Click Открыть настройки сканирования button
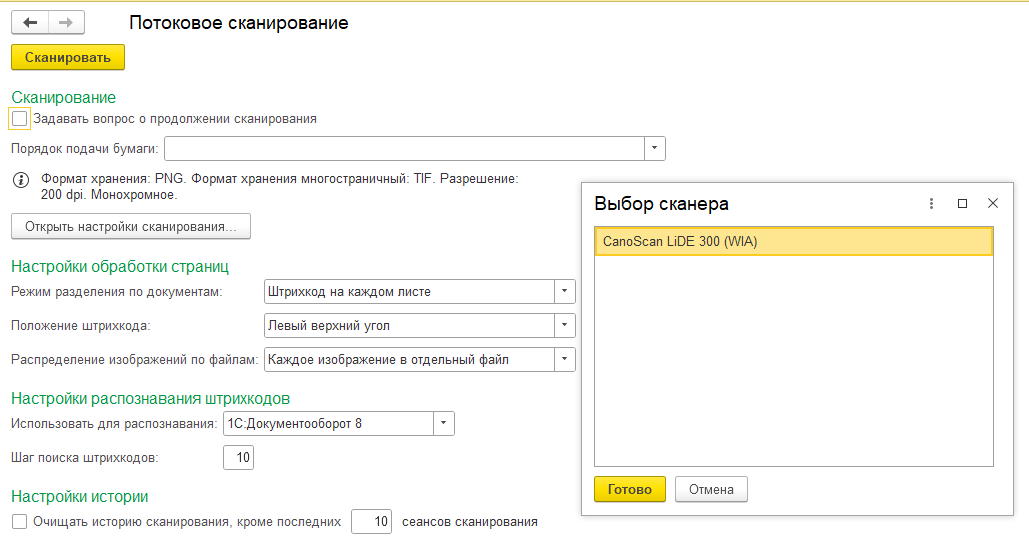This screenshot has width=1029, height=551. coord(130,227)
